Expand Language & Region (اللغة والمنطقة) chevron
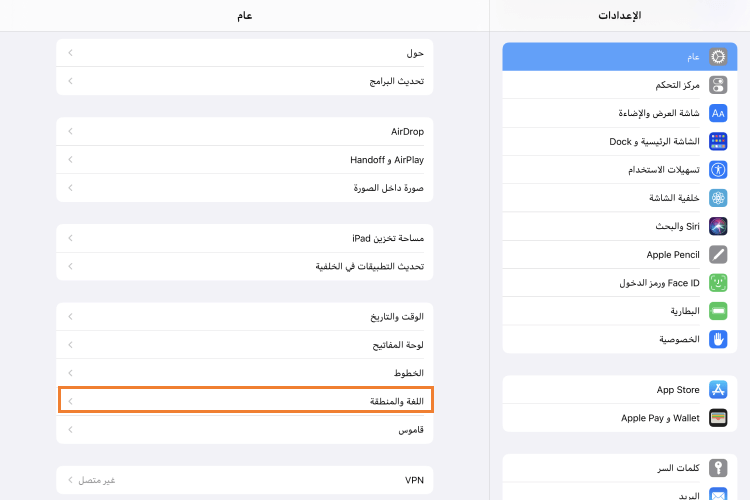 tap(70, 401)
